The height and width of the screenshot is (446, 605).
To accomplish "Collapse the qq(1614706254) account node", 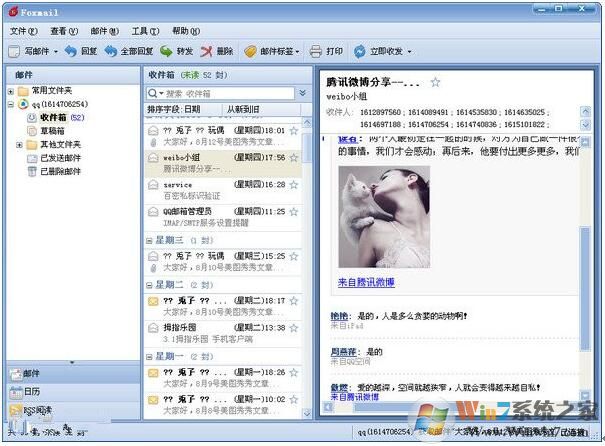I will (x=11, y=104).
